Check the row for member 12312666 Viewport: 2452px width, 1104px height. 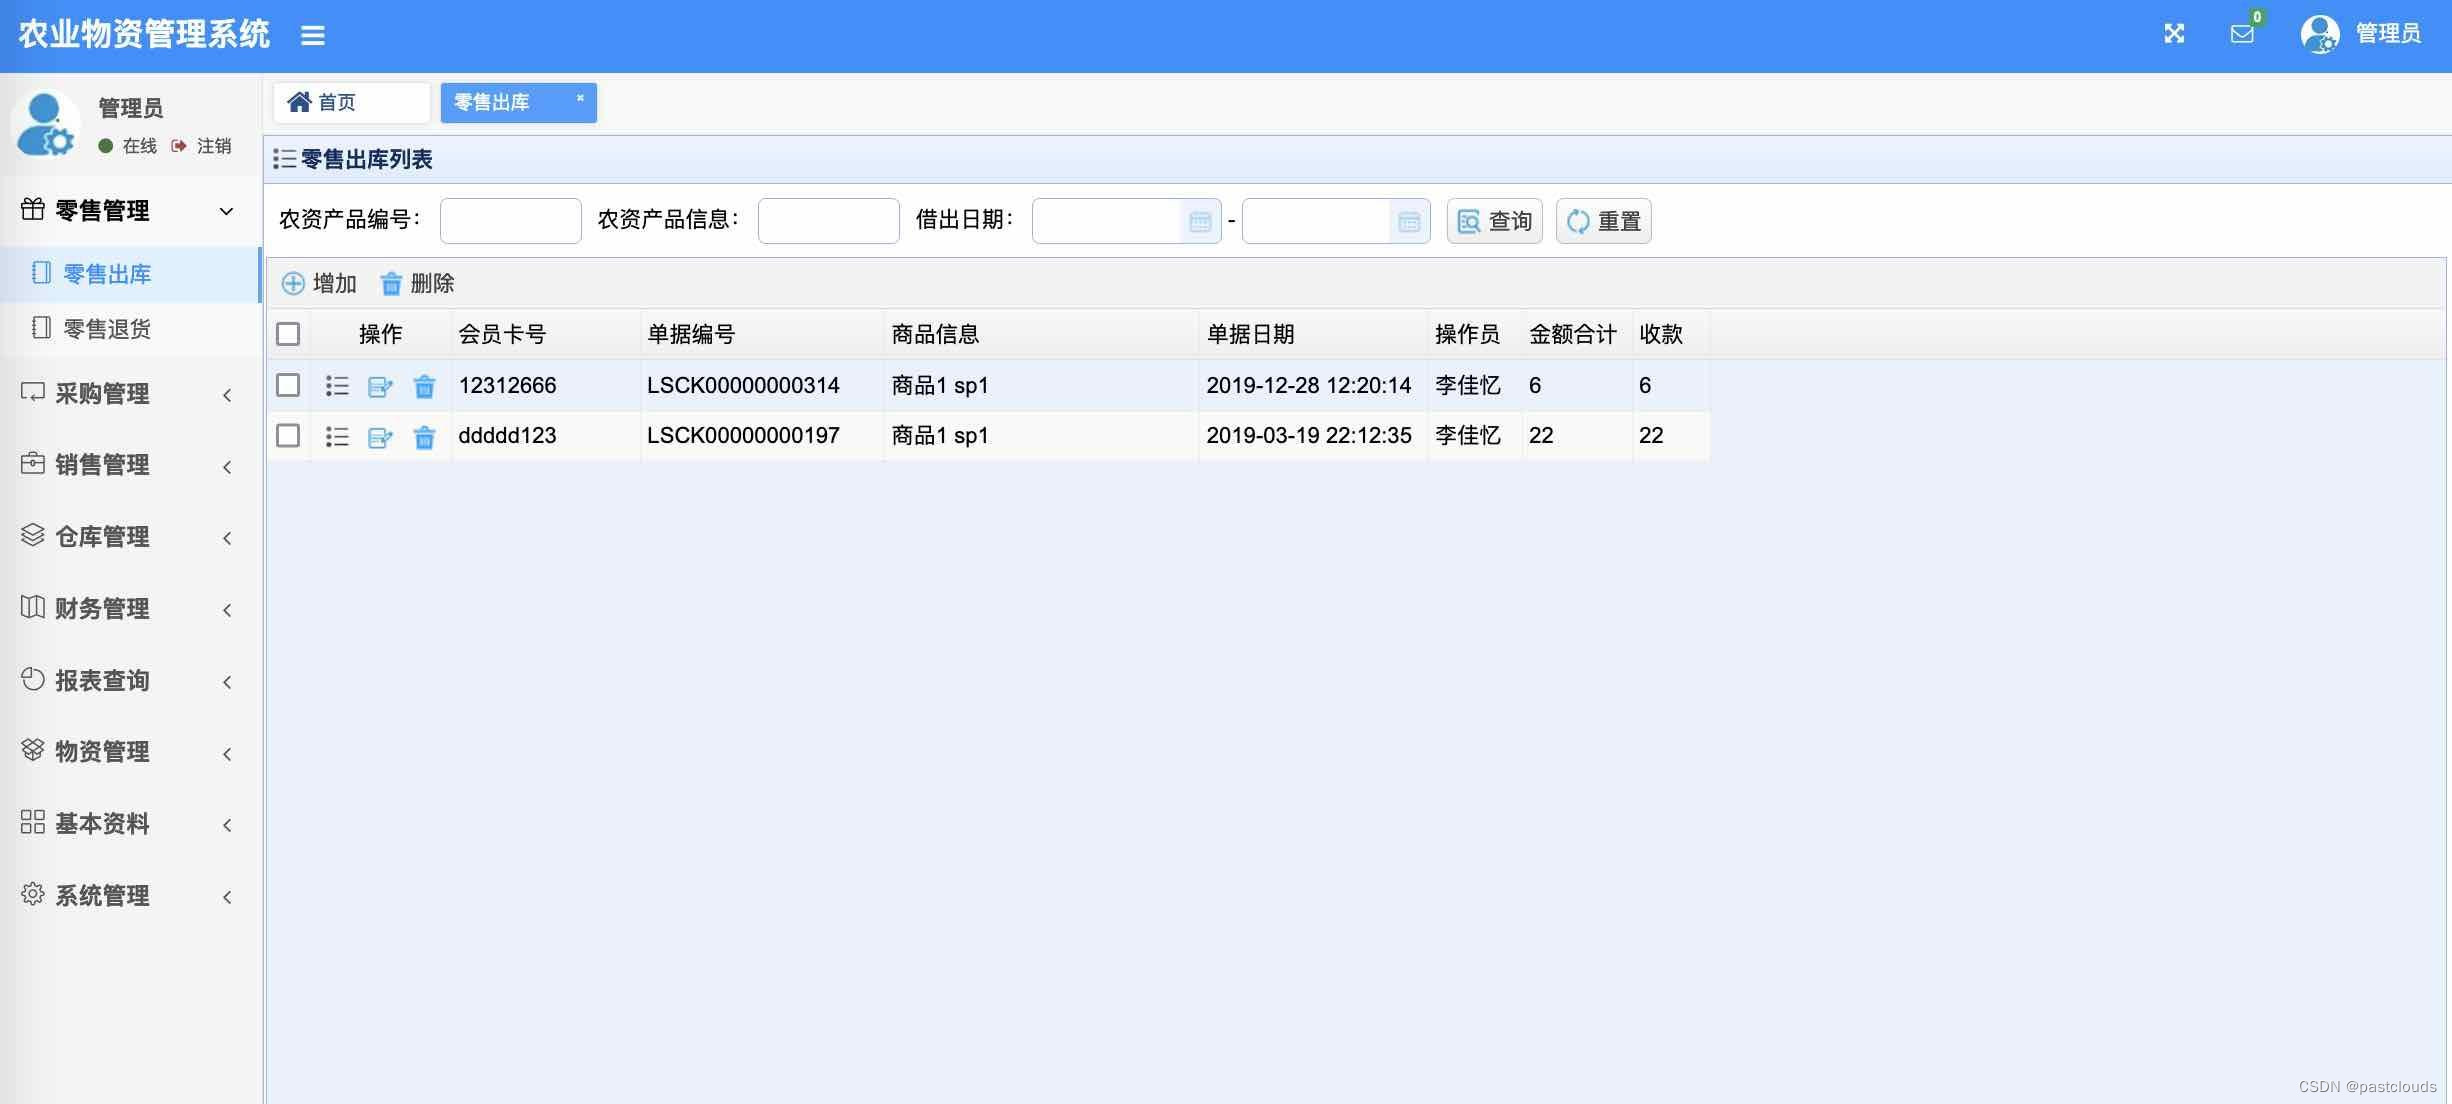288,385
